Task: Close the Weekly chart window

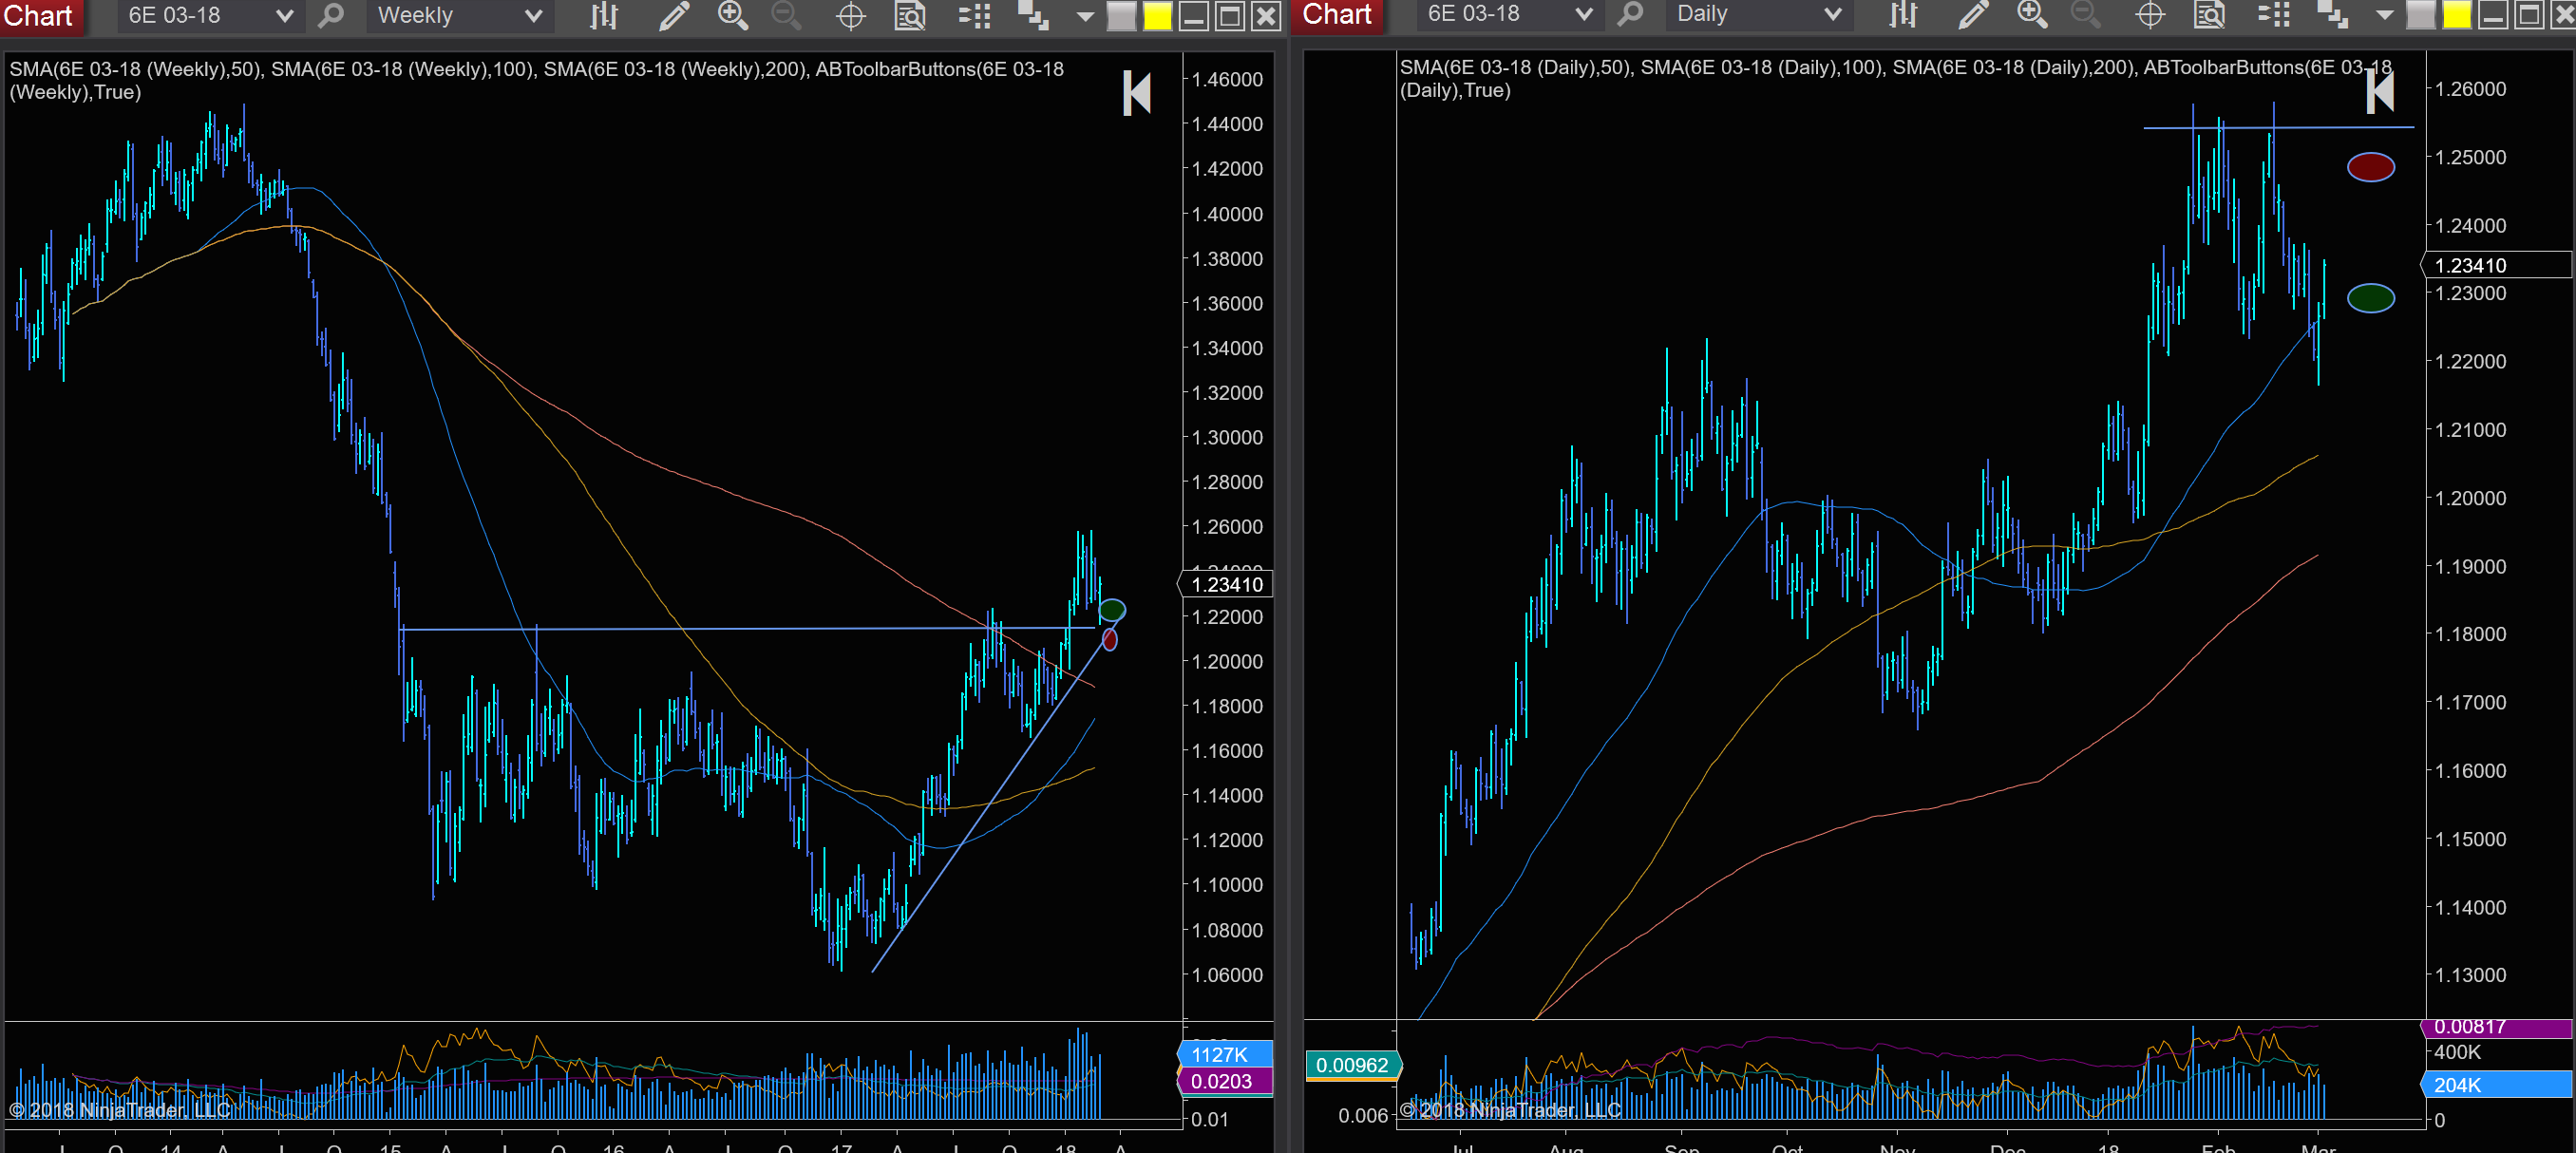Action: point(1265,17)
